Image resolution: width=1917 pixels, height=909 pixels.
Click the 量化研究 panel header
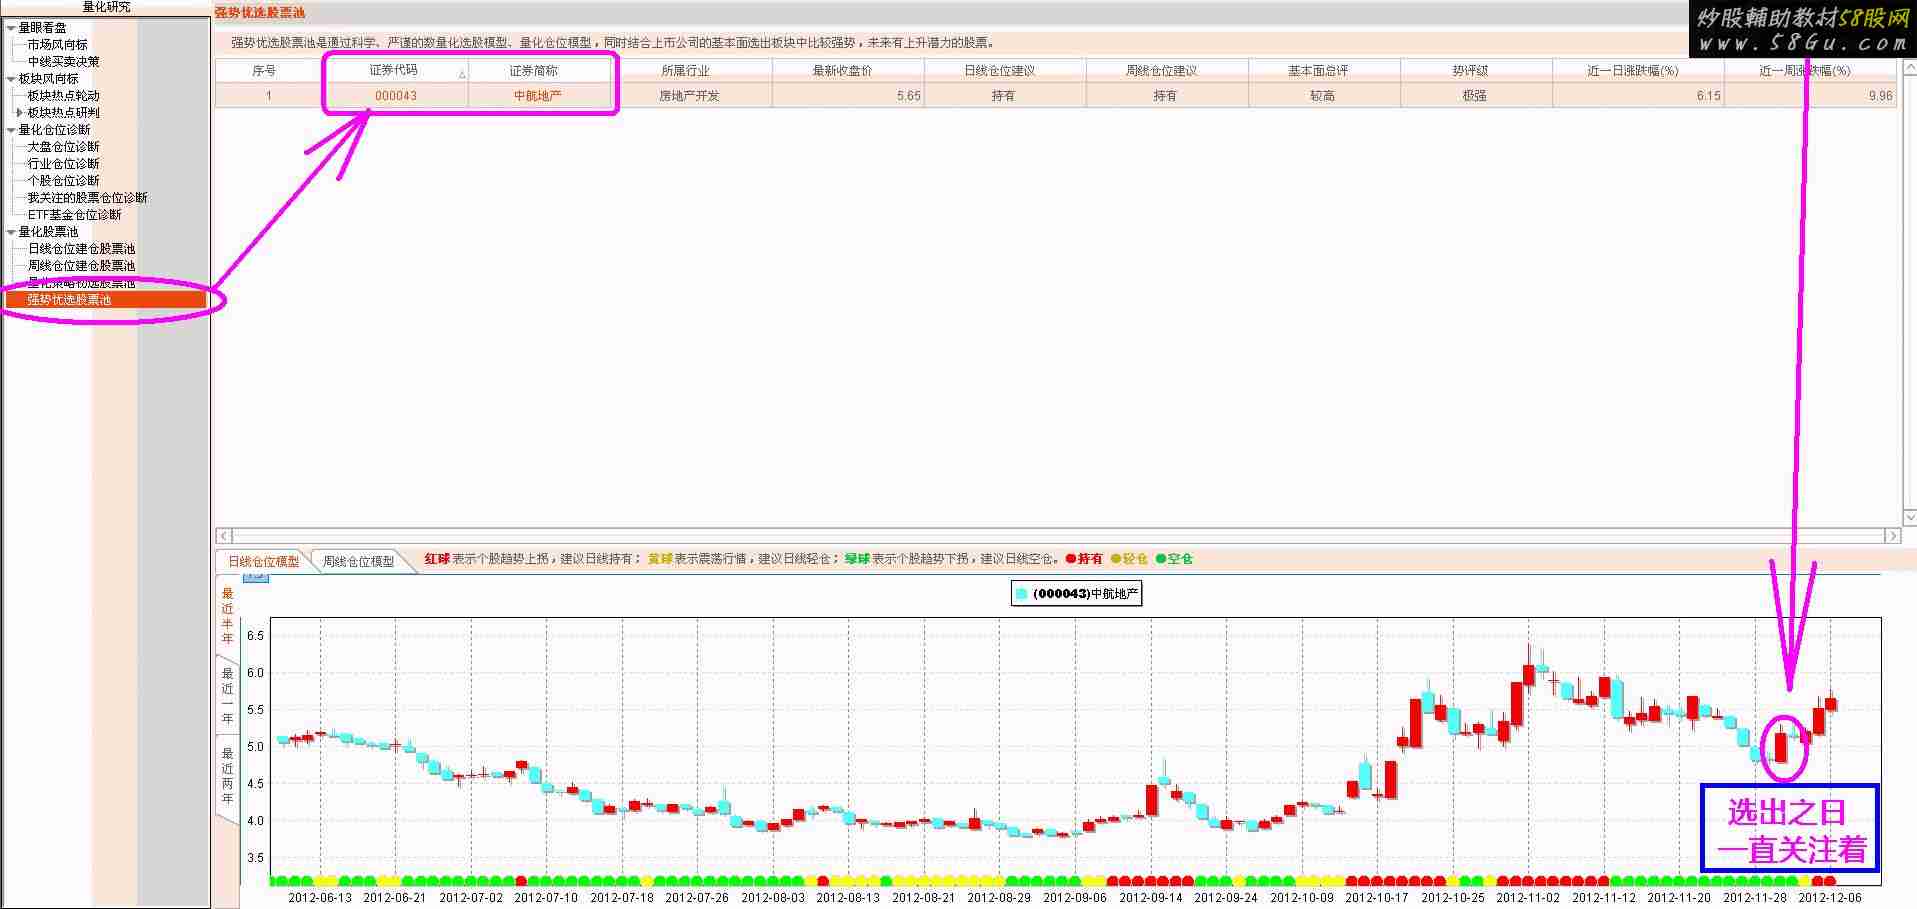pos(106,7)
